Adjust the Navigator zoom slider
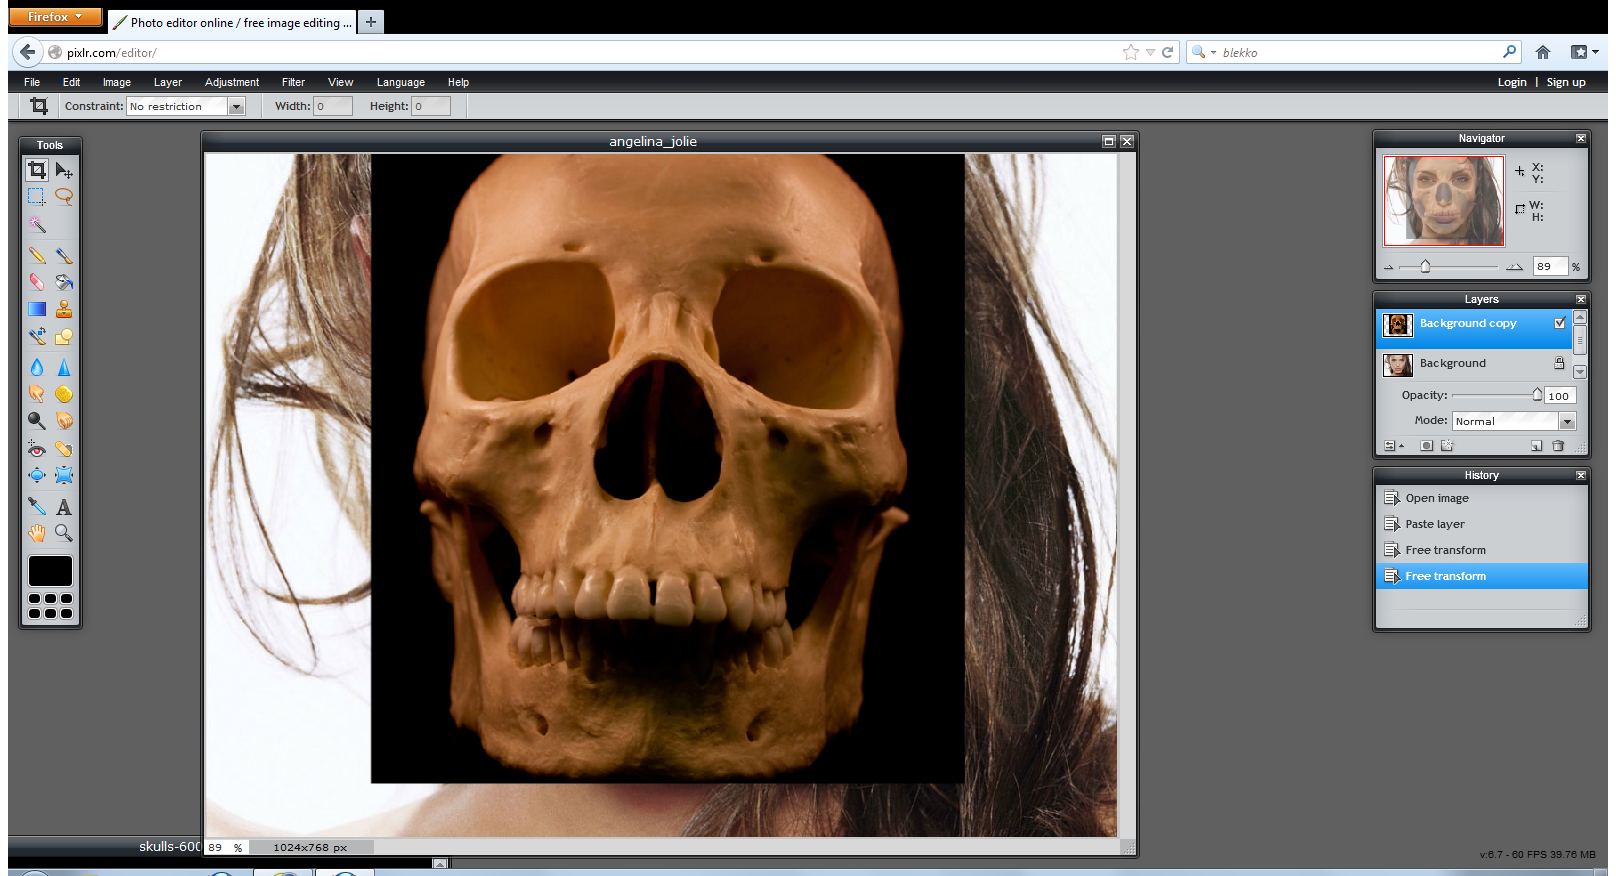Viewport: 1616px width, 876px height. coord(1425,266)
